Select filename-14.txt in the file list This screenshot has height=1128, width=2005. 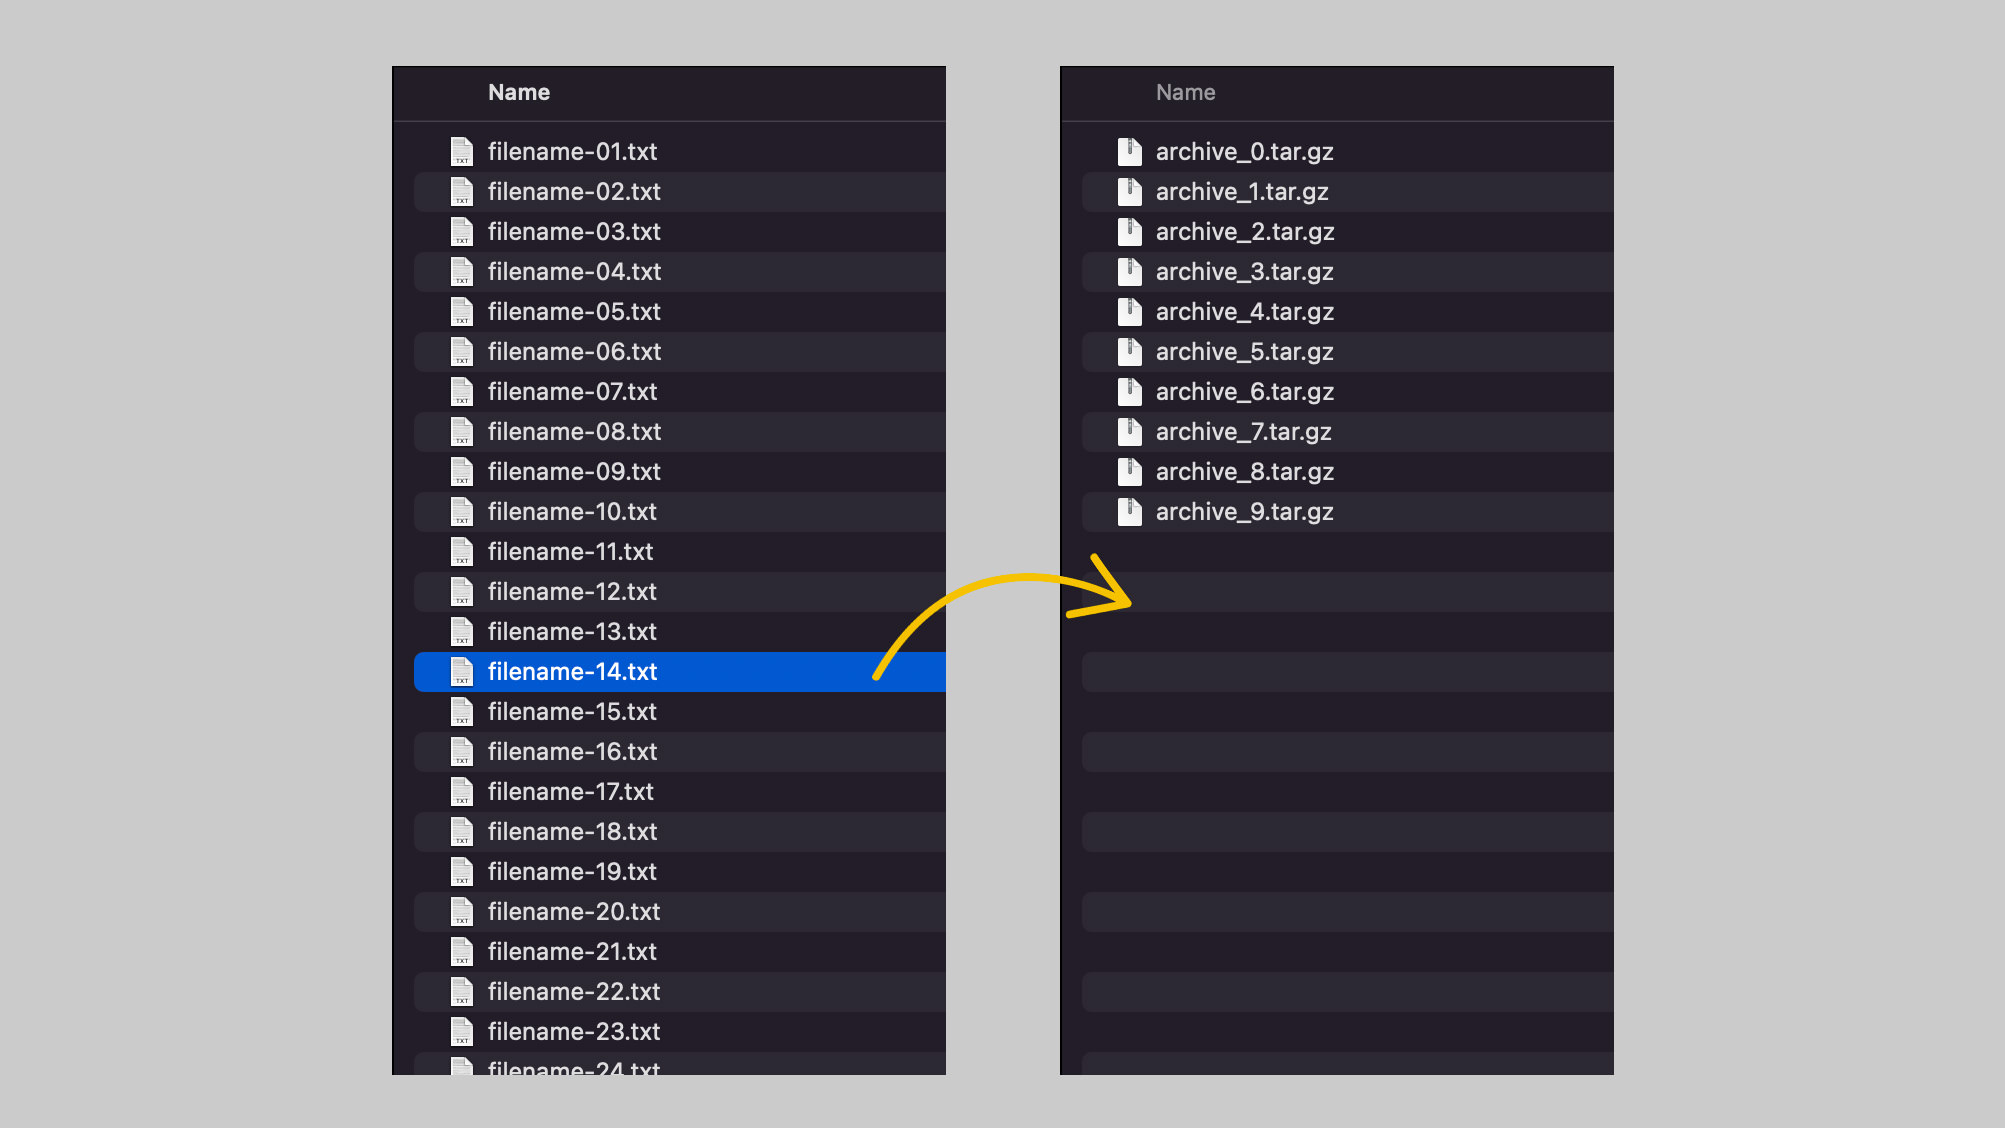tap(571, 671)
